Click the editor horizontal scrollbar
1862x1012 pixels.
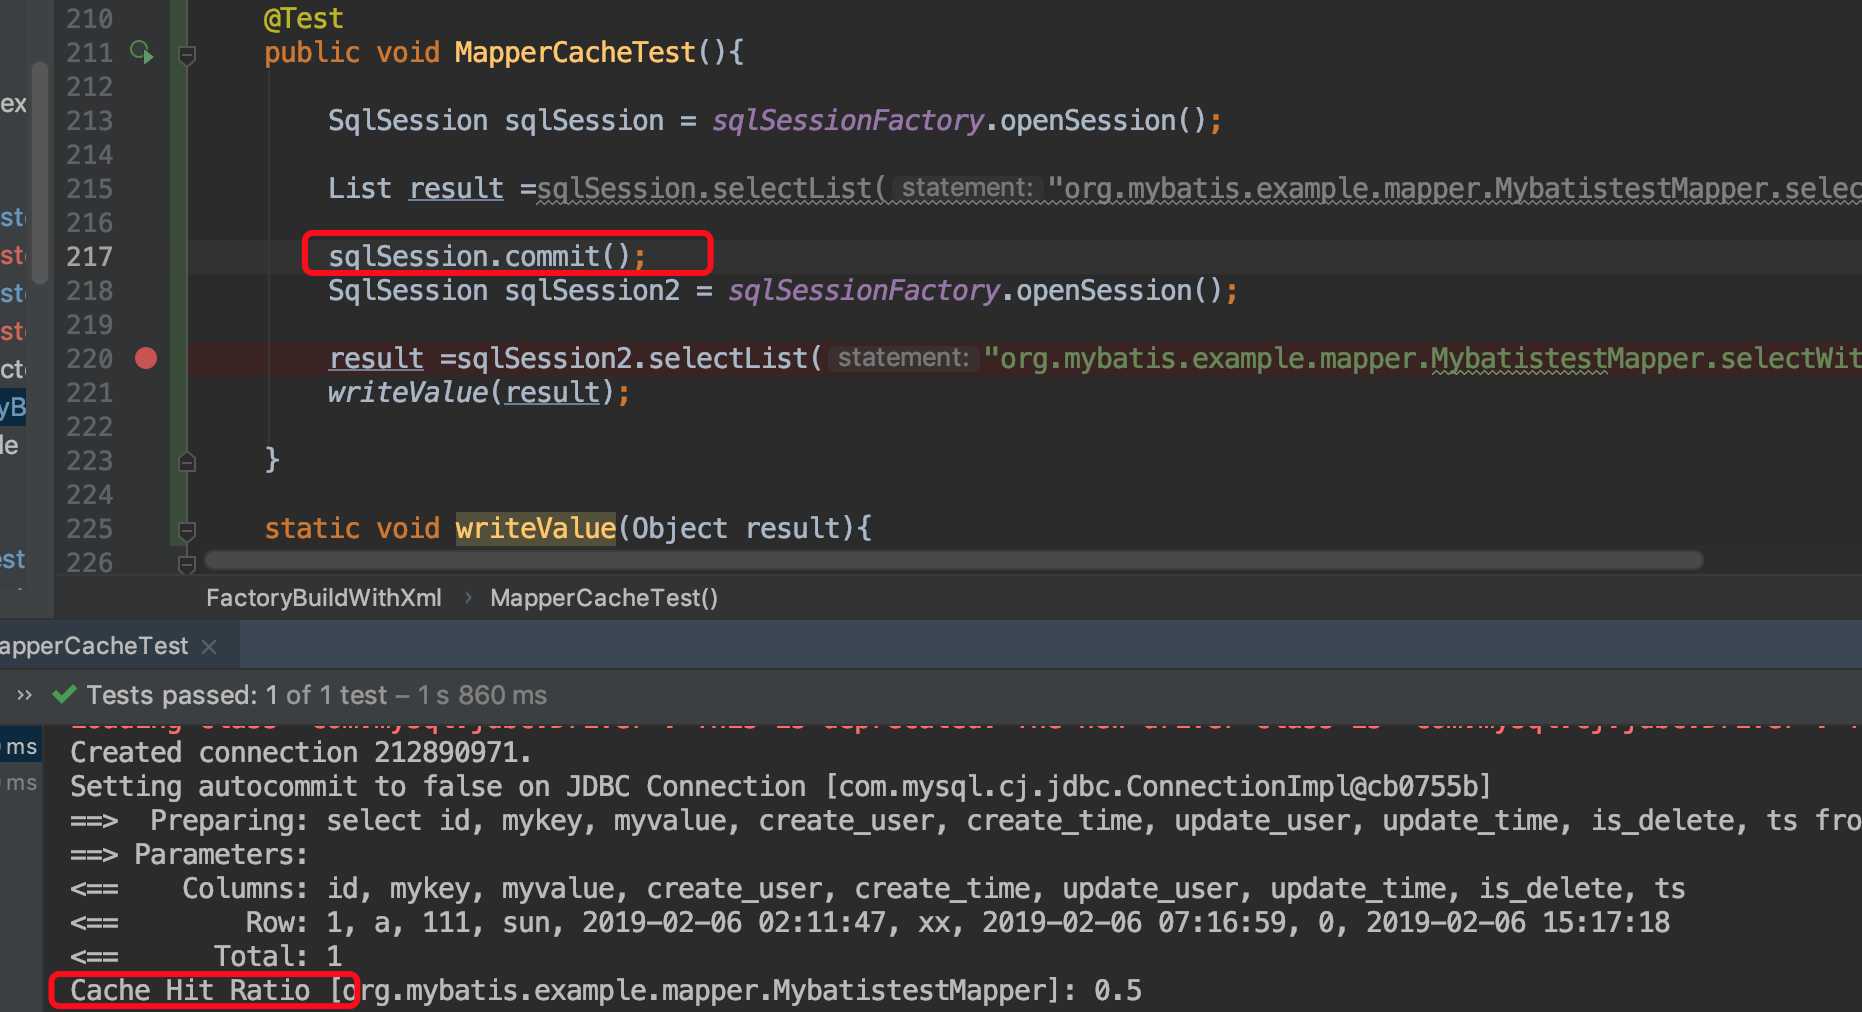click(x=953, y=560)
